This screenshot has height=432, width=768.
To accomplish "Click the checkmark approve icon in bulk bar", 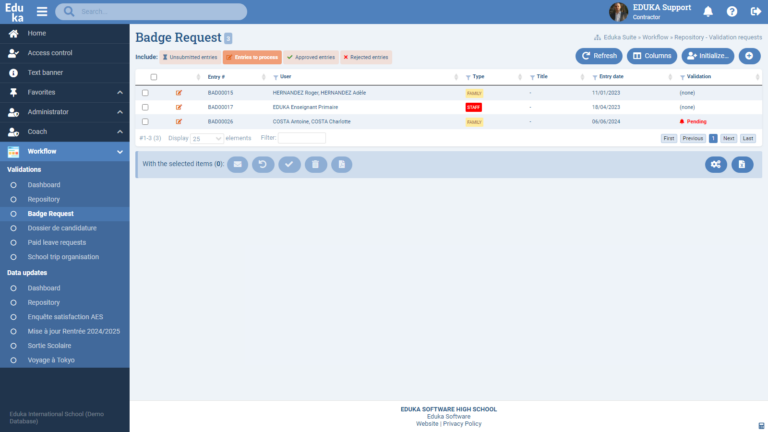I will tap(289, 163).
